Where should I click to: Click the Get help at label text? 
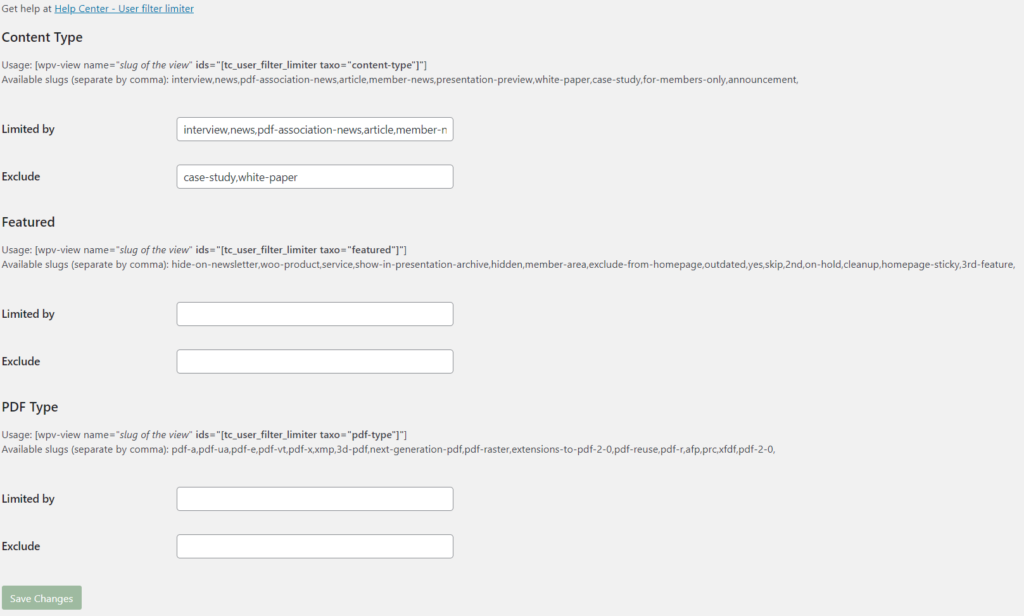coord(27,8)
